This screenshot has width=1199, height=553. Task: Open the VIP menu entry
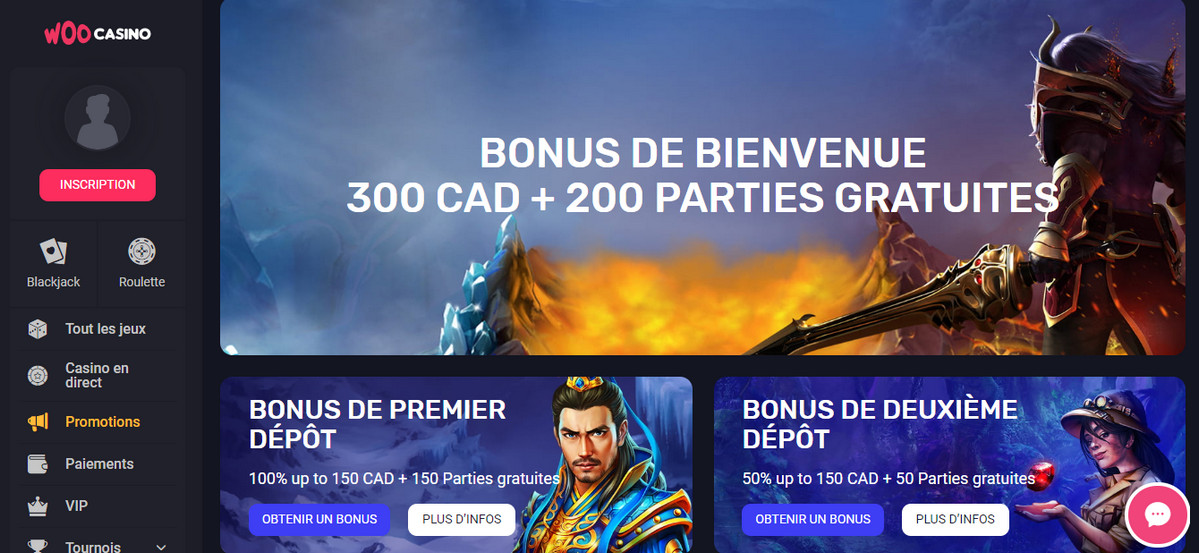(98, 506)
